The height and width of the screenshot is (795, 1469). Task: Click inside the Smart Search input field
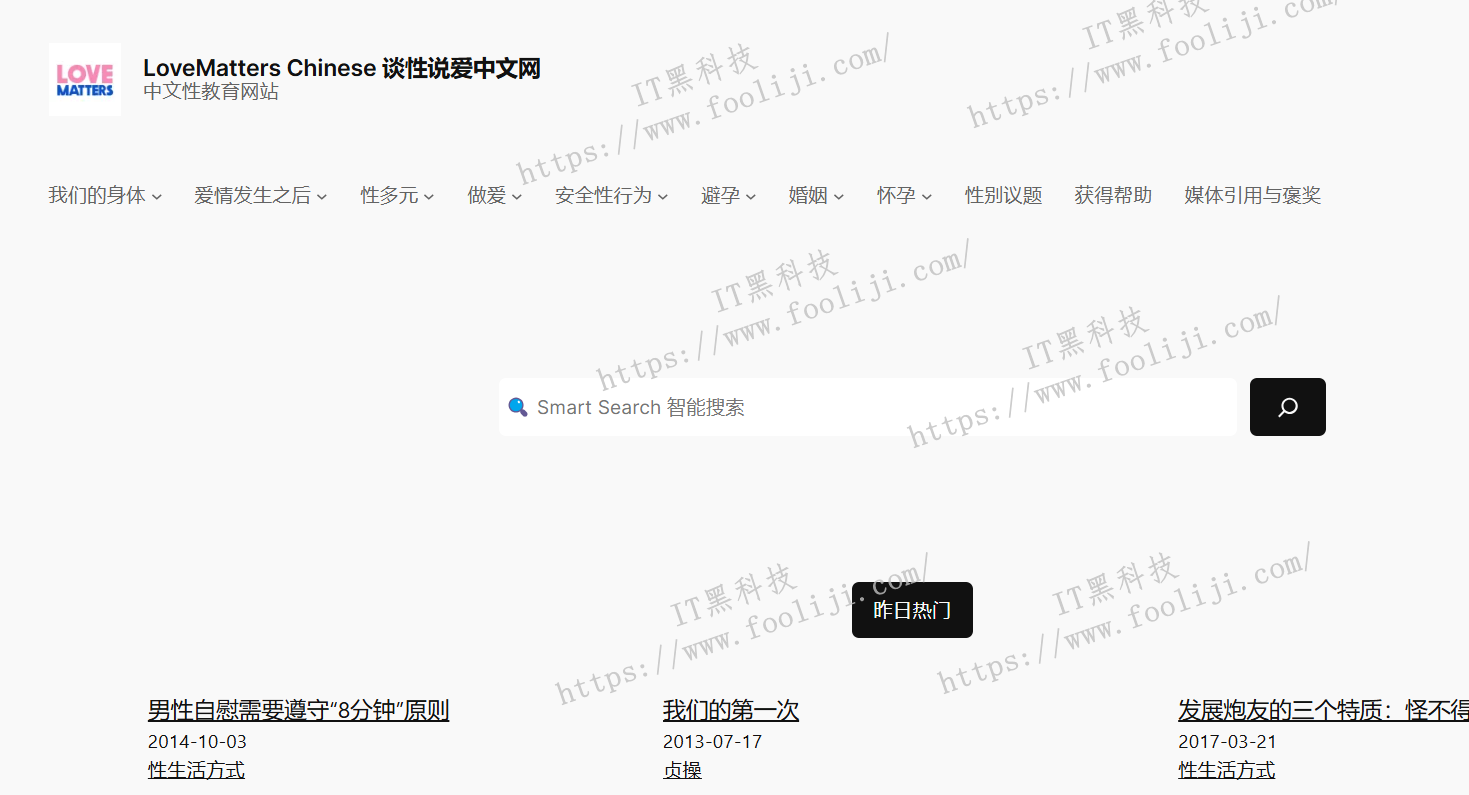click(800, 407)
